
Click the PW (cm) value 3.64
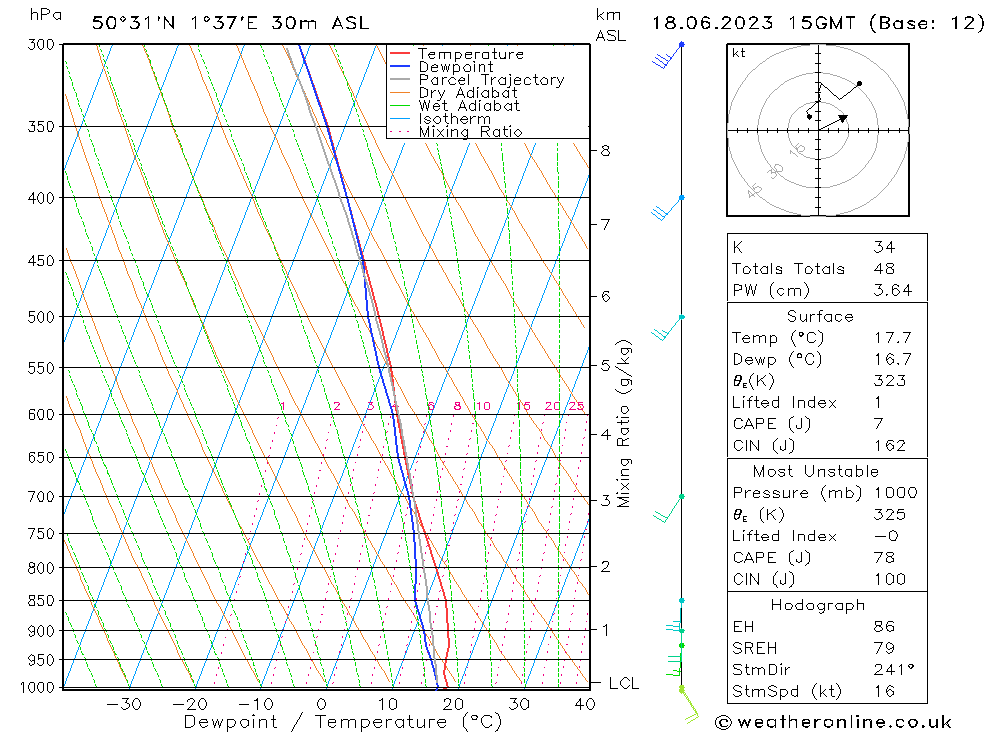[x=893, y=290]
